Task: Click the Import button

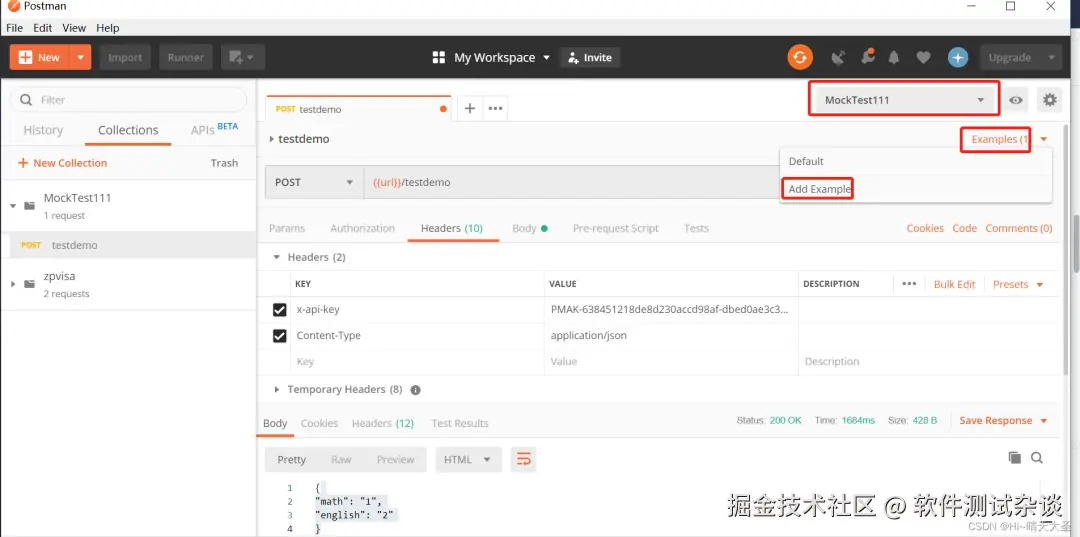Action: [x=125, y=58]
